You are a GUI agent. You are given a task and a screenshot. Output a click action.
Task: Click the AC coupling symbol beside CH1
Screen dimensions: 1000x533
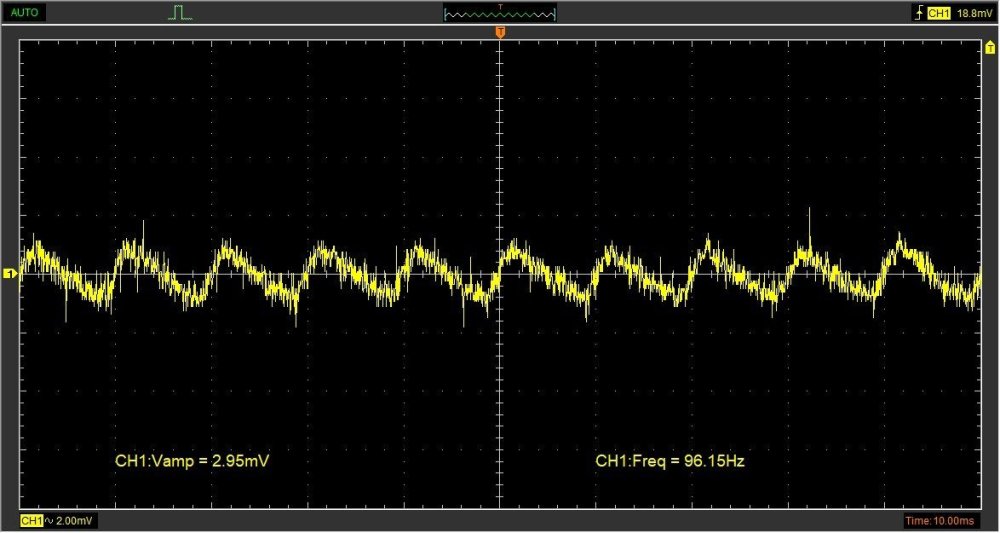click(x=49, y=521)
